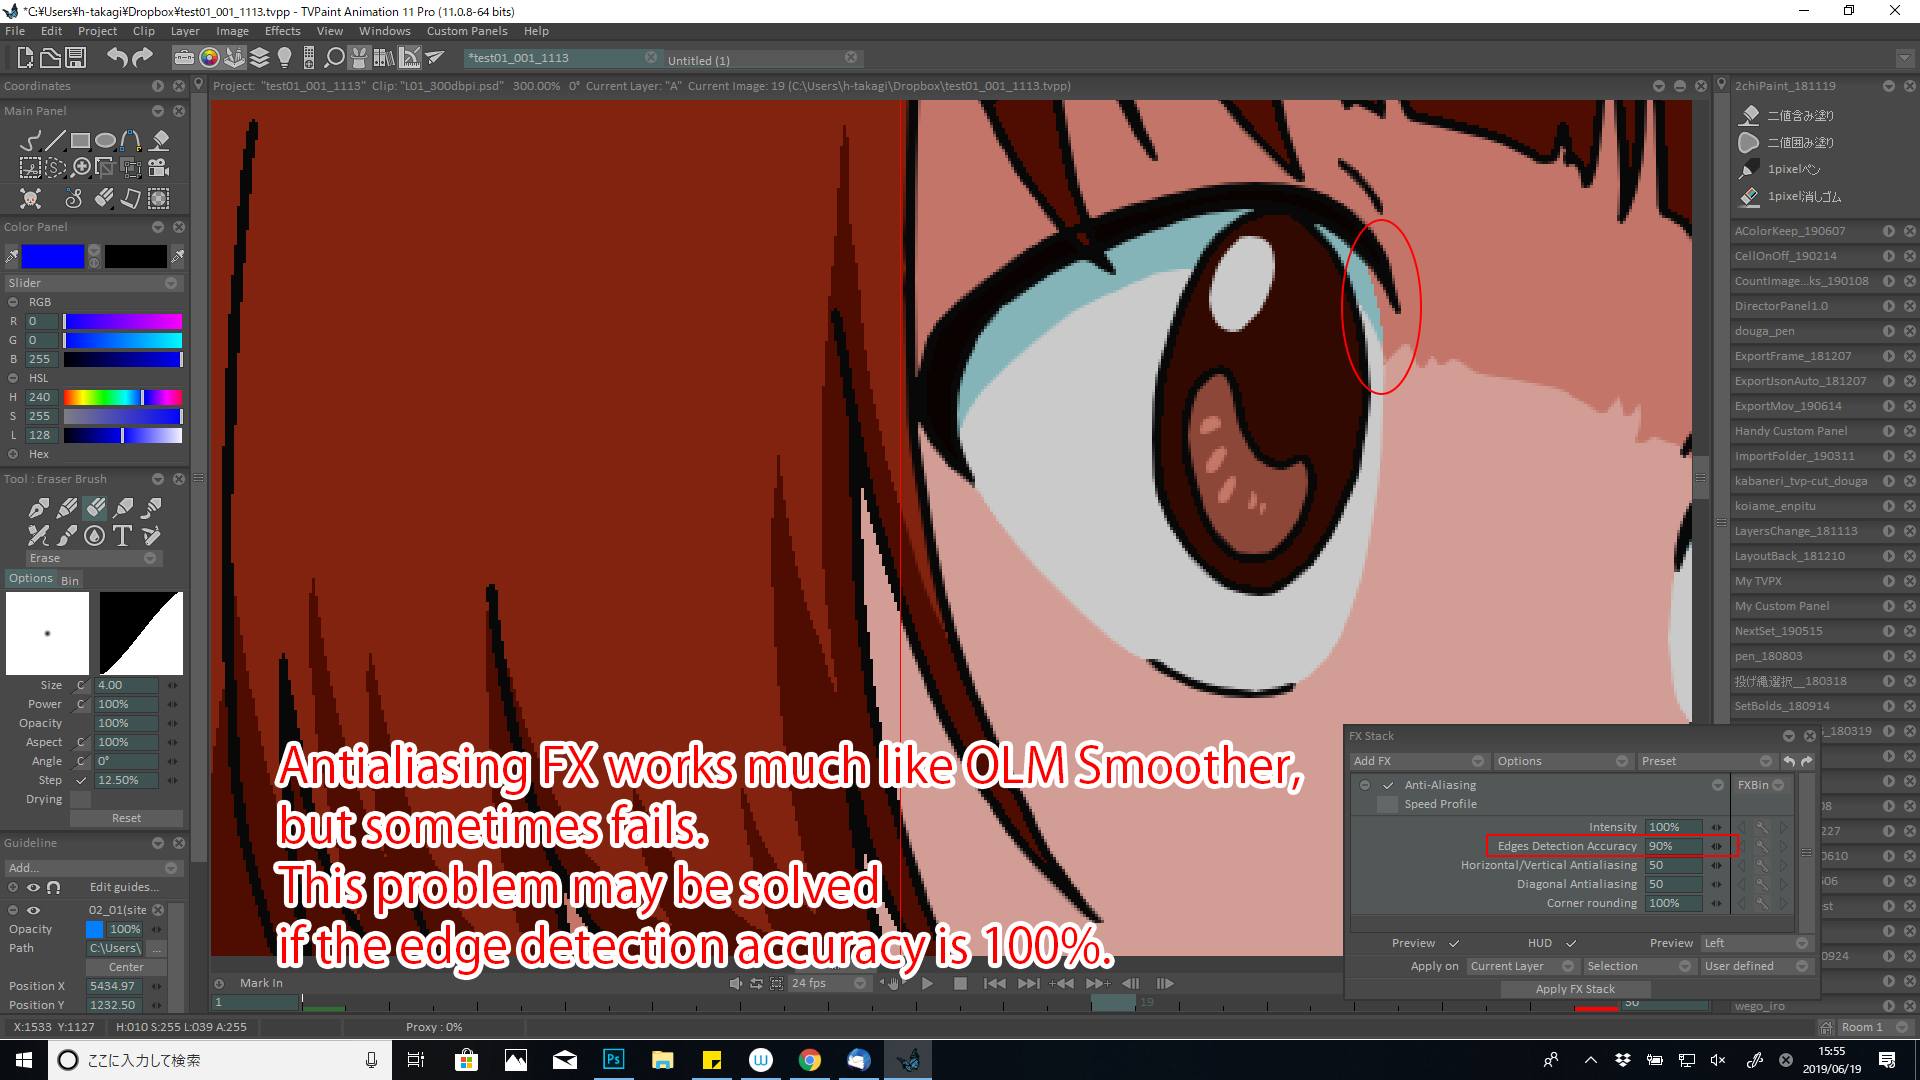
Task: Open the layers stack icon in the toolbar
Action: tap(259, 58)
